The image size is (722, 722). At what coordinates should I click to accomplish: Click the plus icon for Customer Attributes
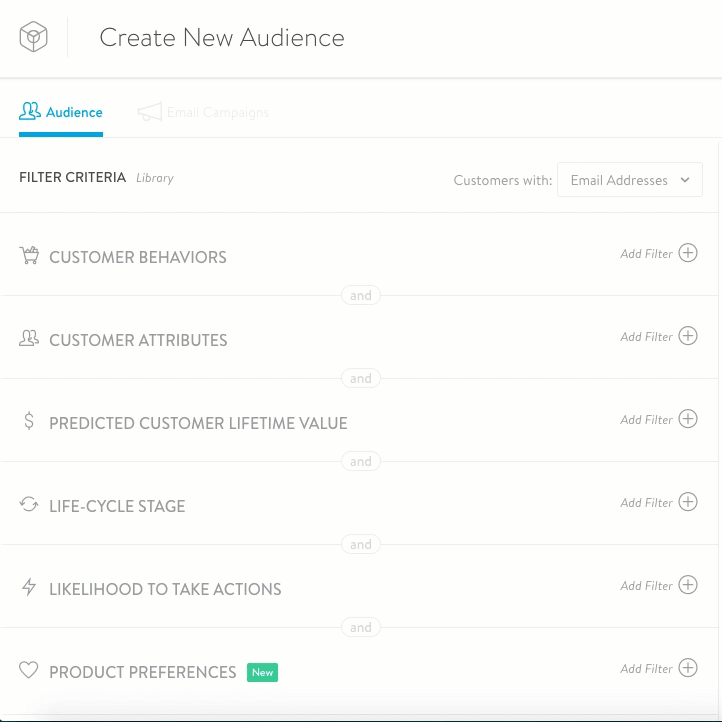pyautogui.click(x=688, y=336)
